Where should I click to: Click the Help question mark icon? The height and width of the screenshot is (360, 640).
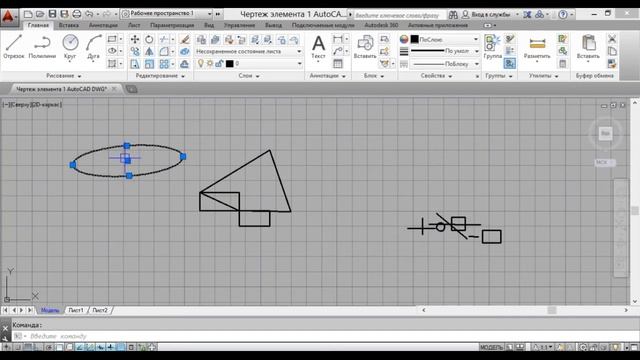tap(563, 14)
